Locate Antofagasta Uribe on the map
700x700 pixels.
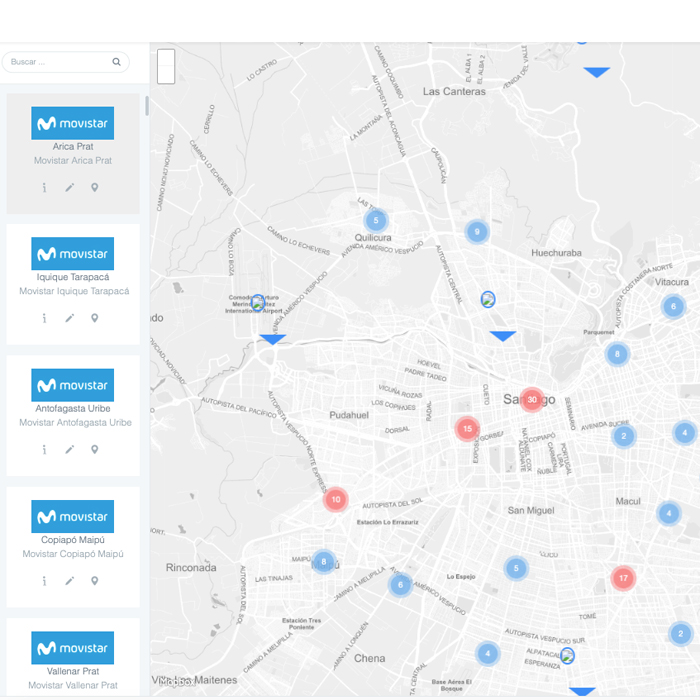pos(95,450)
